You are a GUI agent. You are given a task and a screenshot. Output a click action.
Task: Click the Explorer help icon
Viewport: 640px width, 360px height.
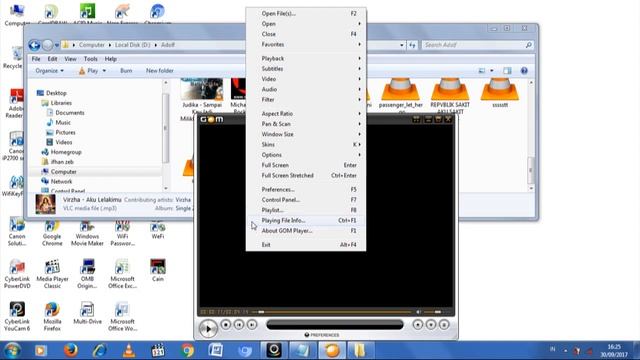click(x=524, y=71)
